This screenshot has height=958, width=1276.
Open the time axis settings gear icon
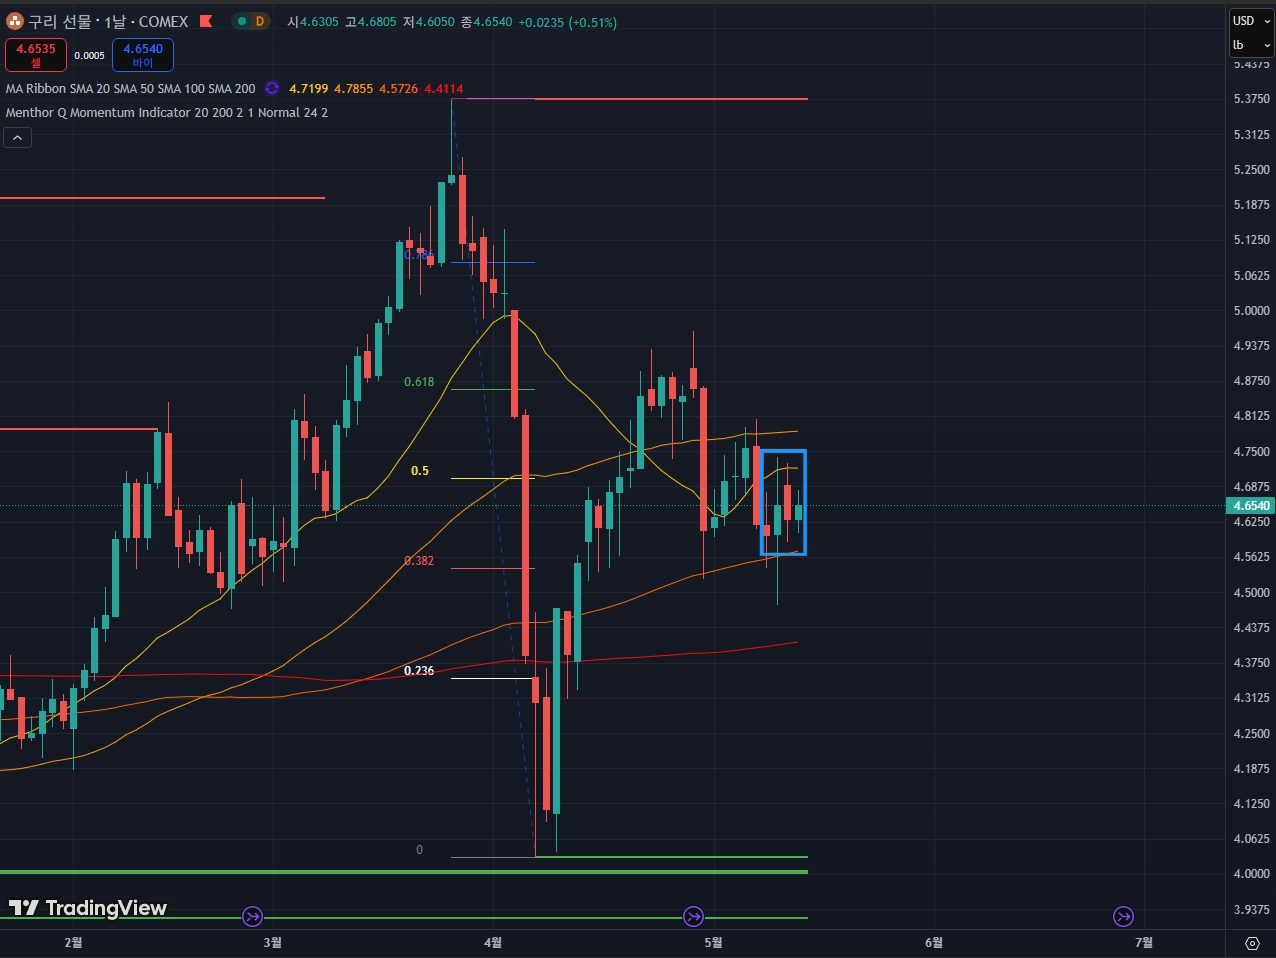[1252, 943]
